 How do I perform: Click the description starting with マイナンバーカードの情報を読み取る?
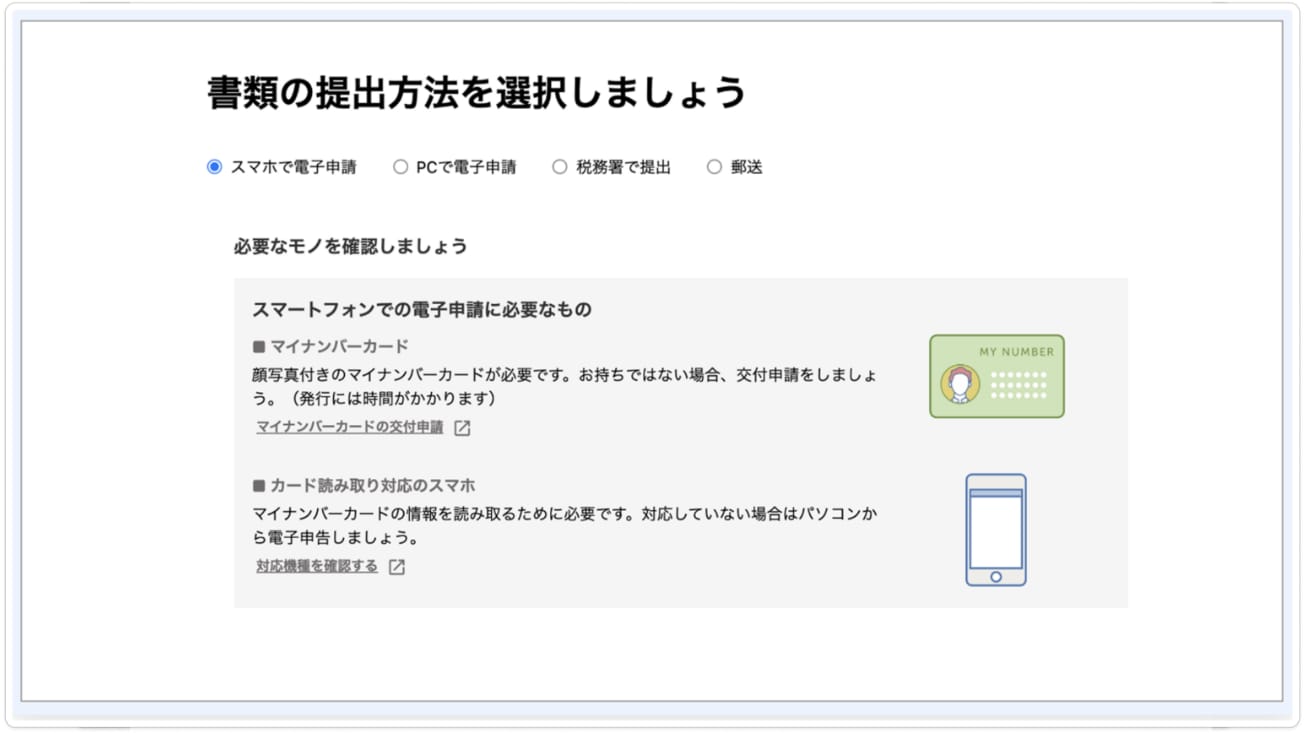[566, 525]
